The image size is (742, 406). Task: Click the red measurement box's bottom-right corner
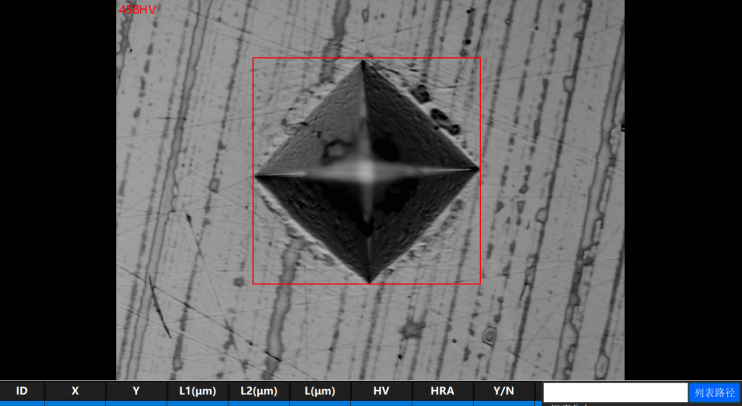tap(480, 284)
